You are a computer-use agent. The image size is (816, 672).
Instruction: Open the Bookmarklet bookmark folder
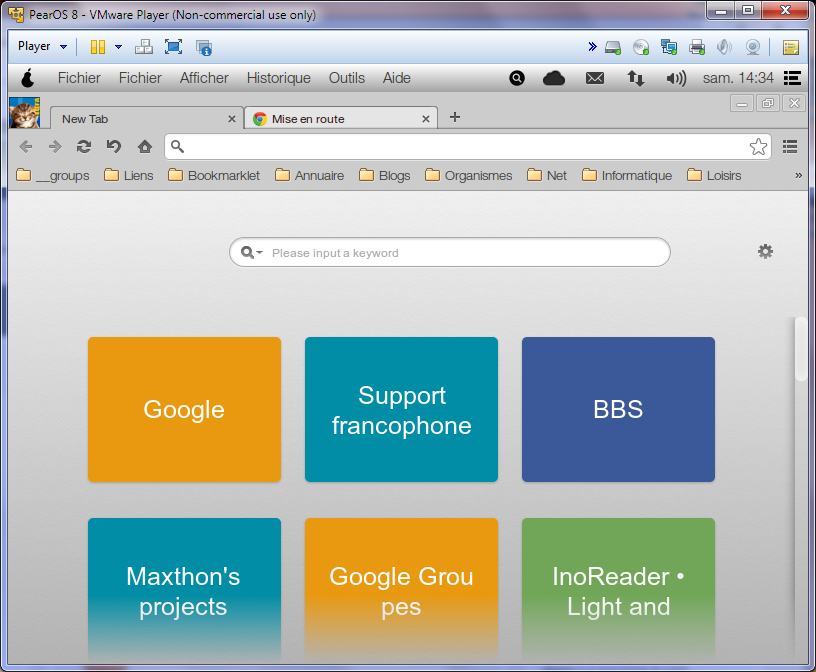pos(214,175)
